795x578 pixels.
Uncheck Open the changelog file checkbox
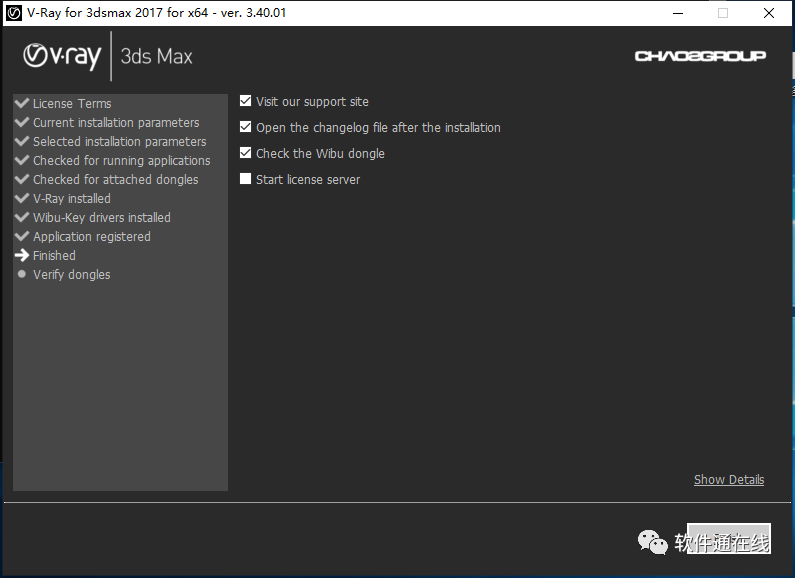coord(245,127)
